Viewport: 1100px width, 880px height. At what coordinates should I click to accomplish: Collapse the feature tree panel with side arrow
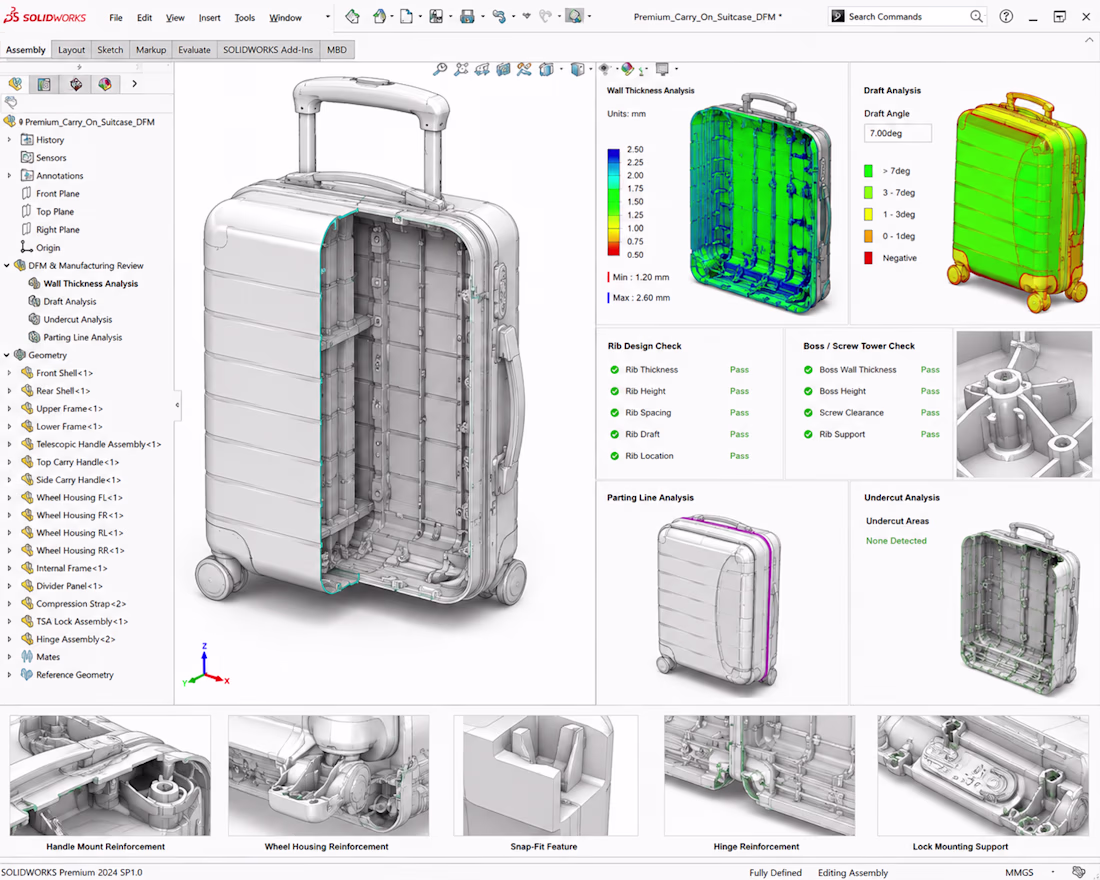pos(177,405)
